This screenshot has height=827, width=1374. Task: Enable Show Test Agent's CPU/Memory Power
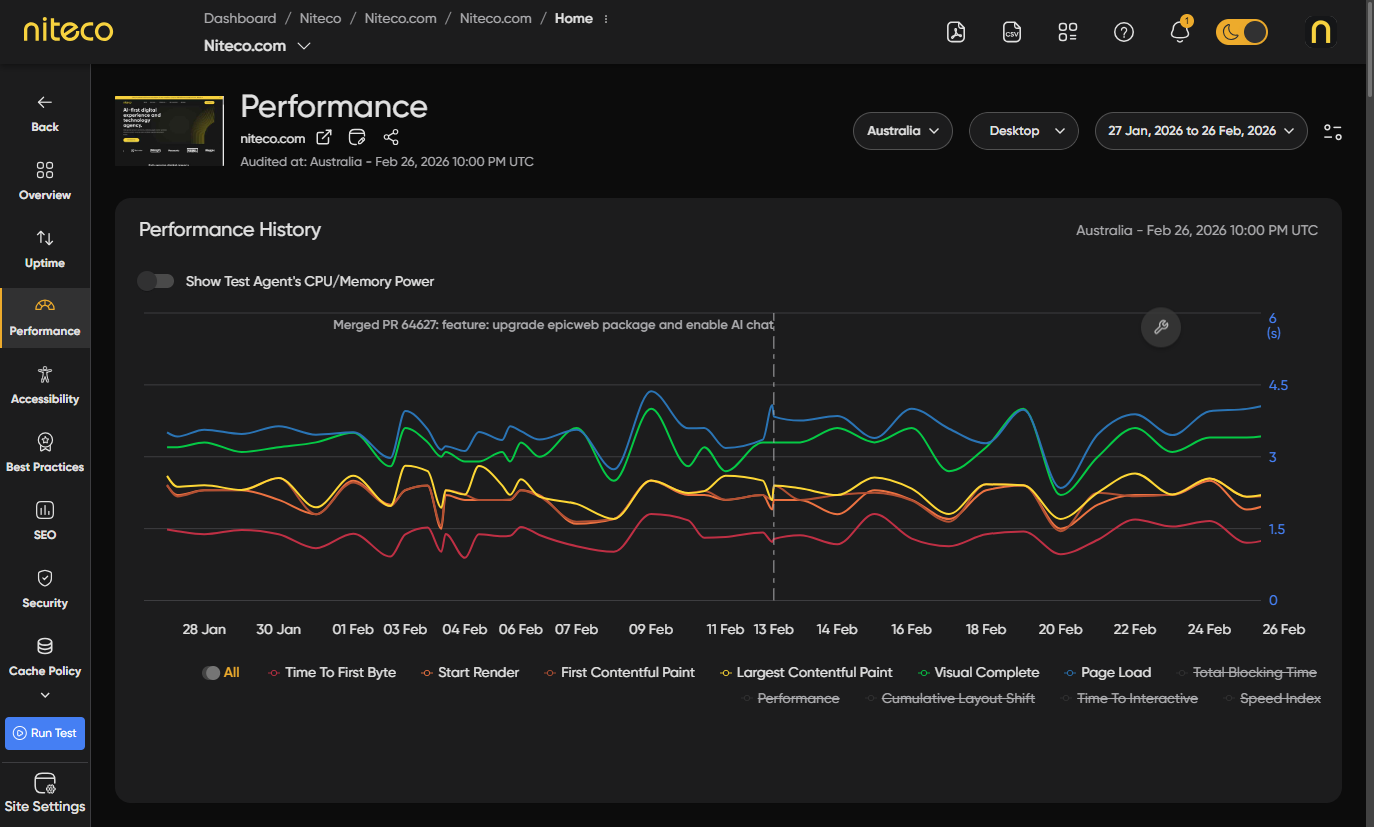(156, 281)
